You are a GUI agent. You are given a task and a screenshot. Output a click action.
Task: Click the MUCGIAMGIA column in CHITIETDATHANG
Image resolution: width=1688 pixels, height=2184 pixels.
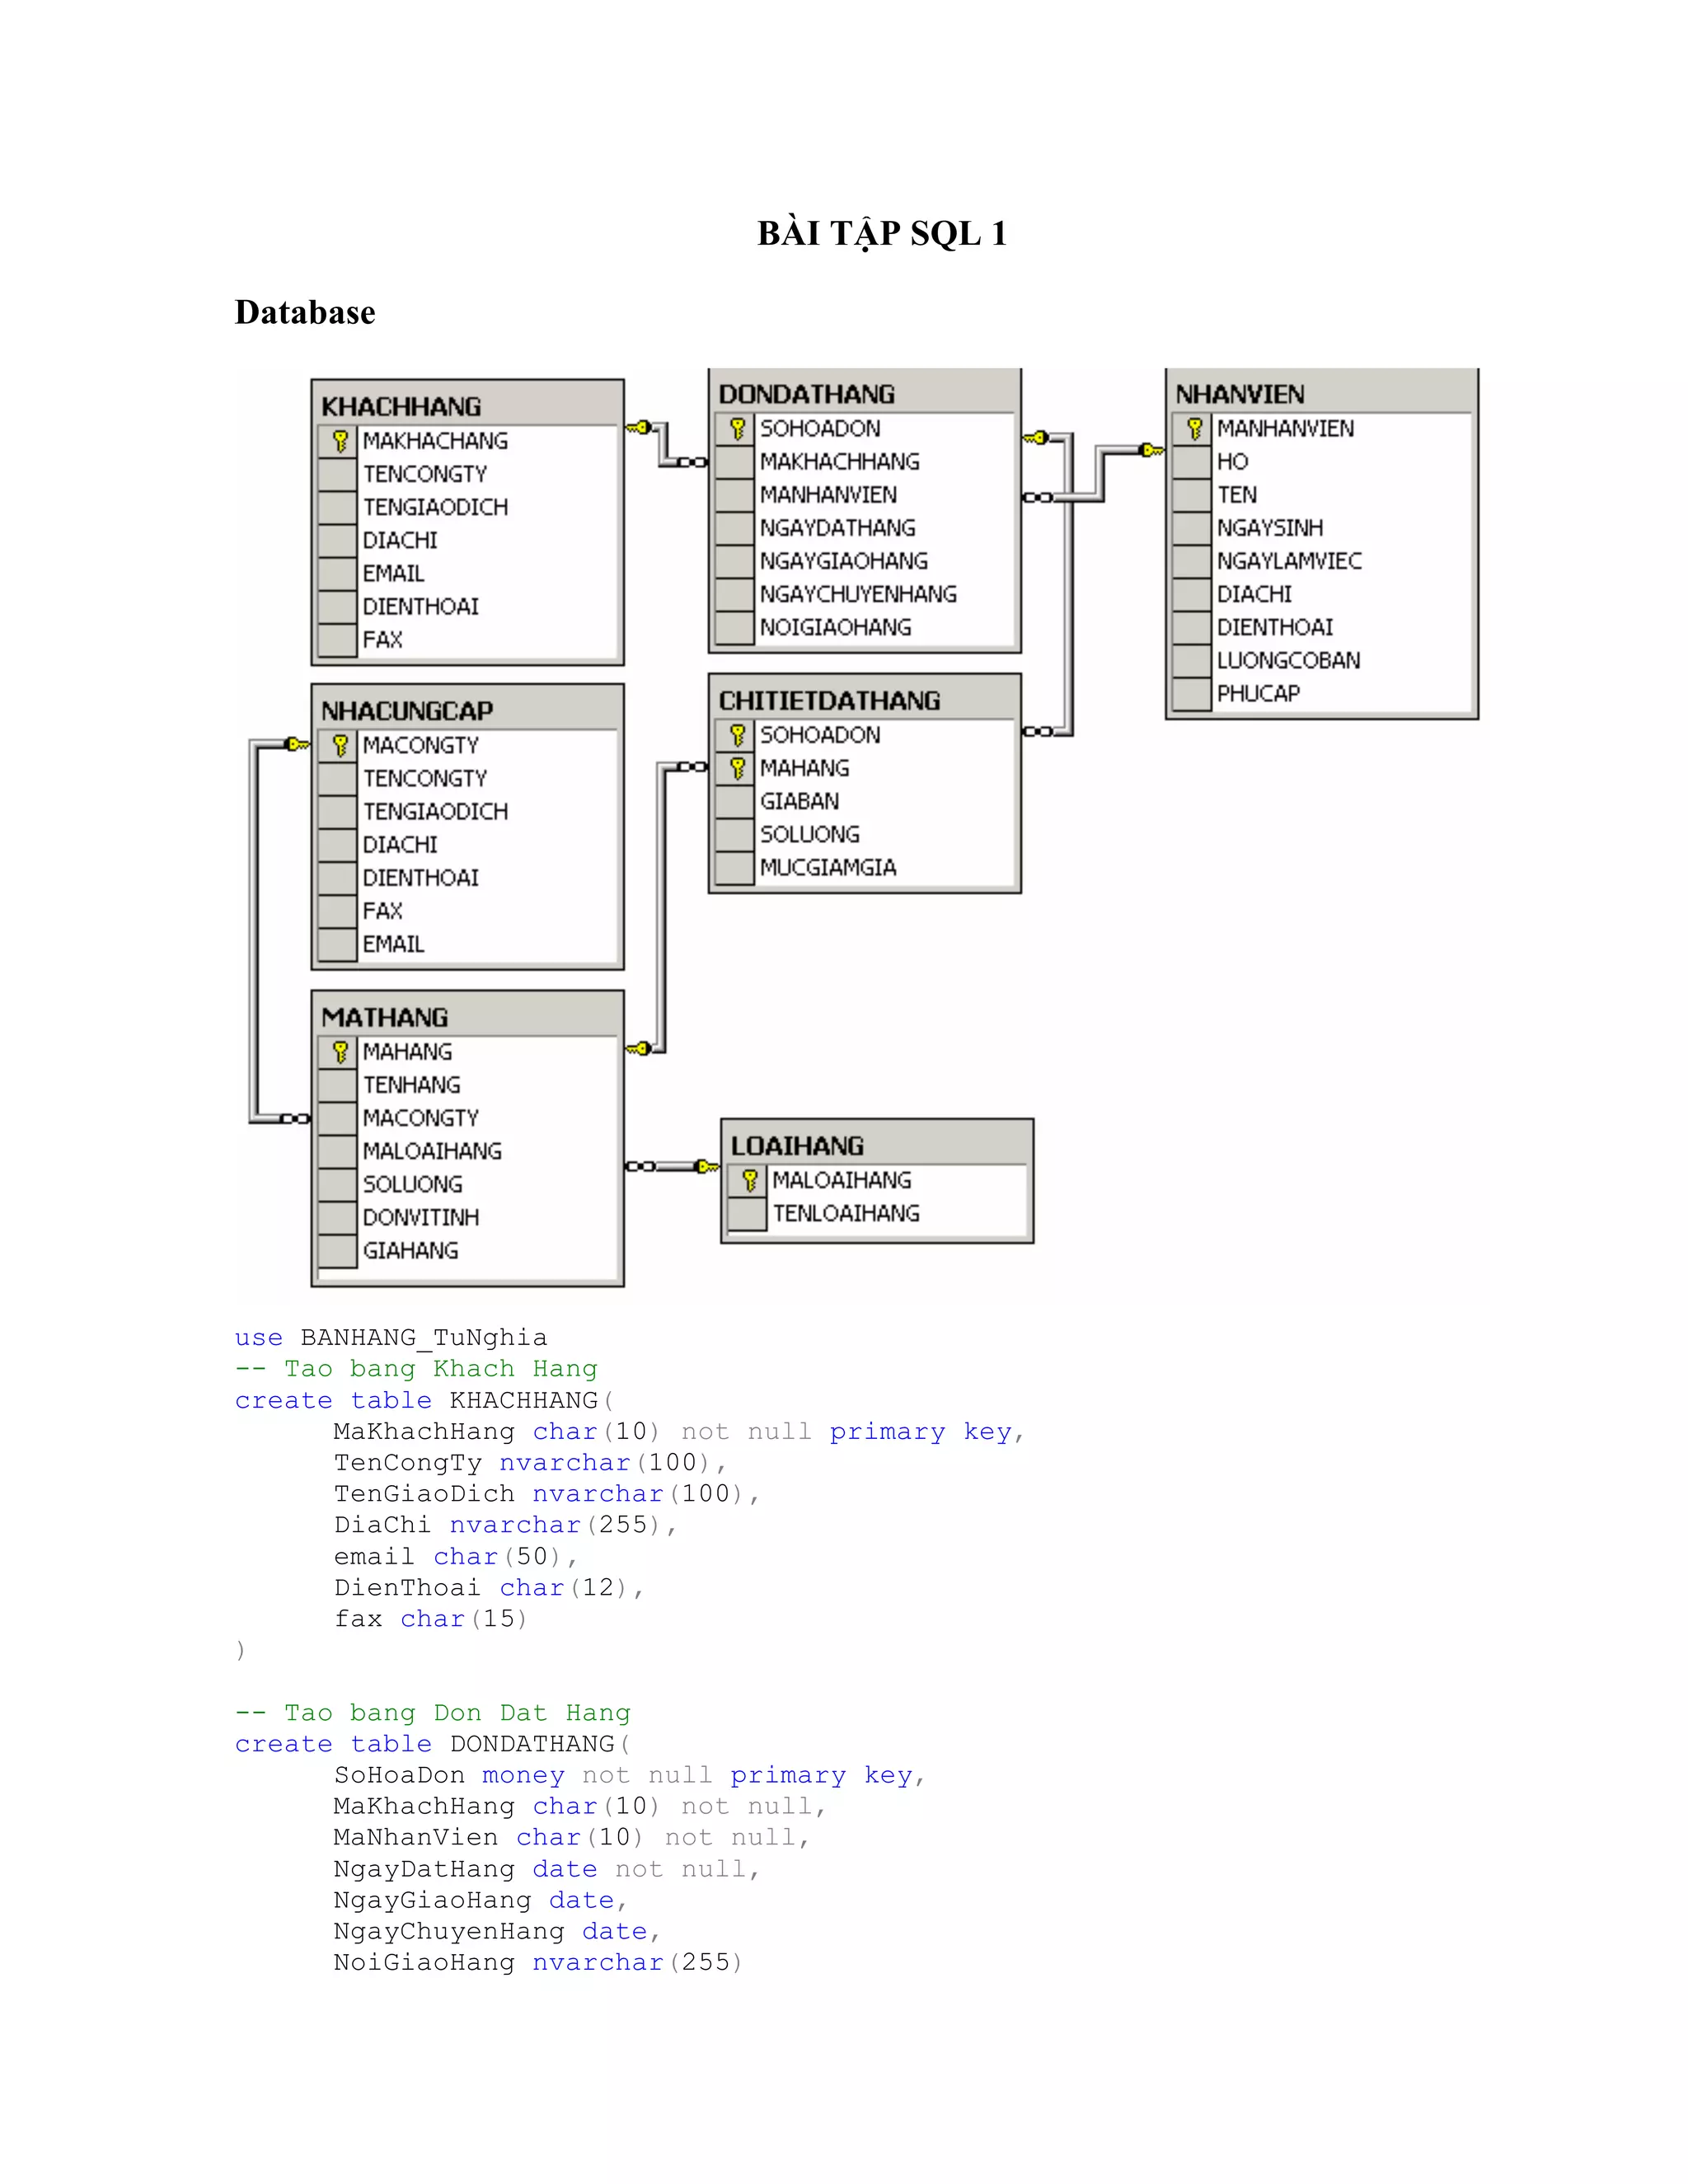[827, 868]
